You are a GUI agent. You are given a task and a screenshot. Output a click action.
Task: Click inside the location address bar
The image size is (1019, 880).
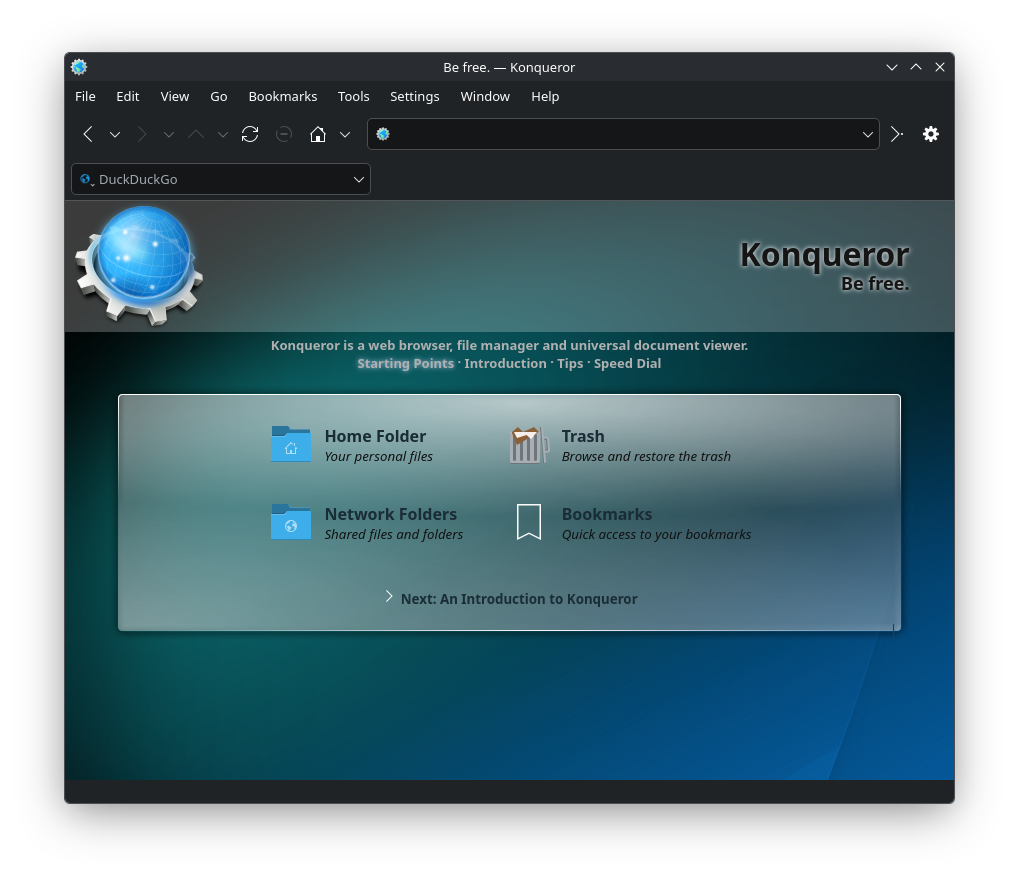click(x=623, y=134)
